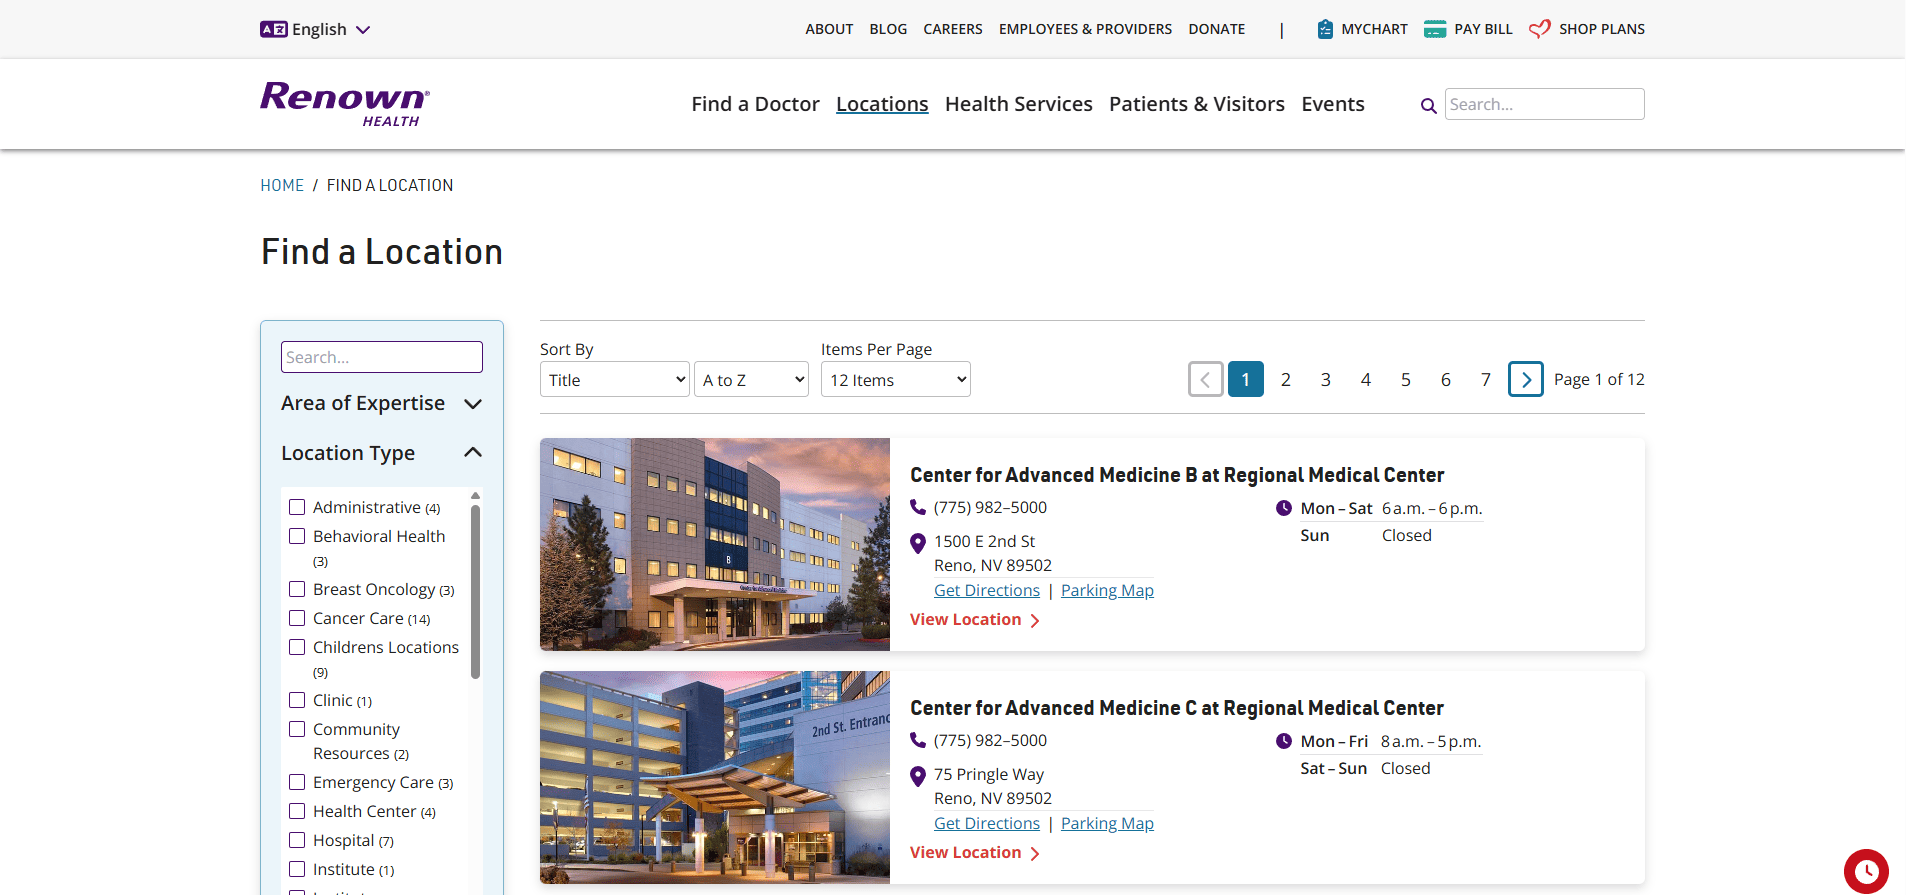Go to page 2 of results
Image resolution: width=1906 pixels, height=895 pixels.
[x=1286, y=380]
